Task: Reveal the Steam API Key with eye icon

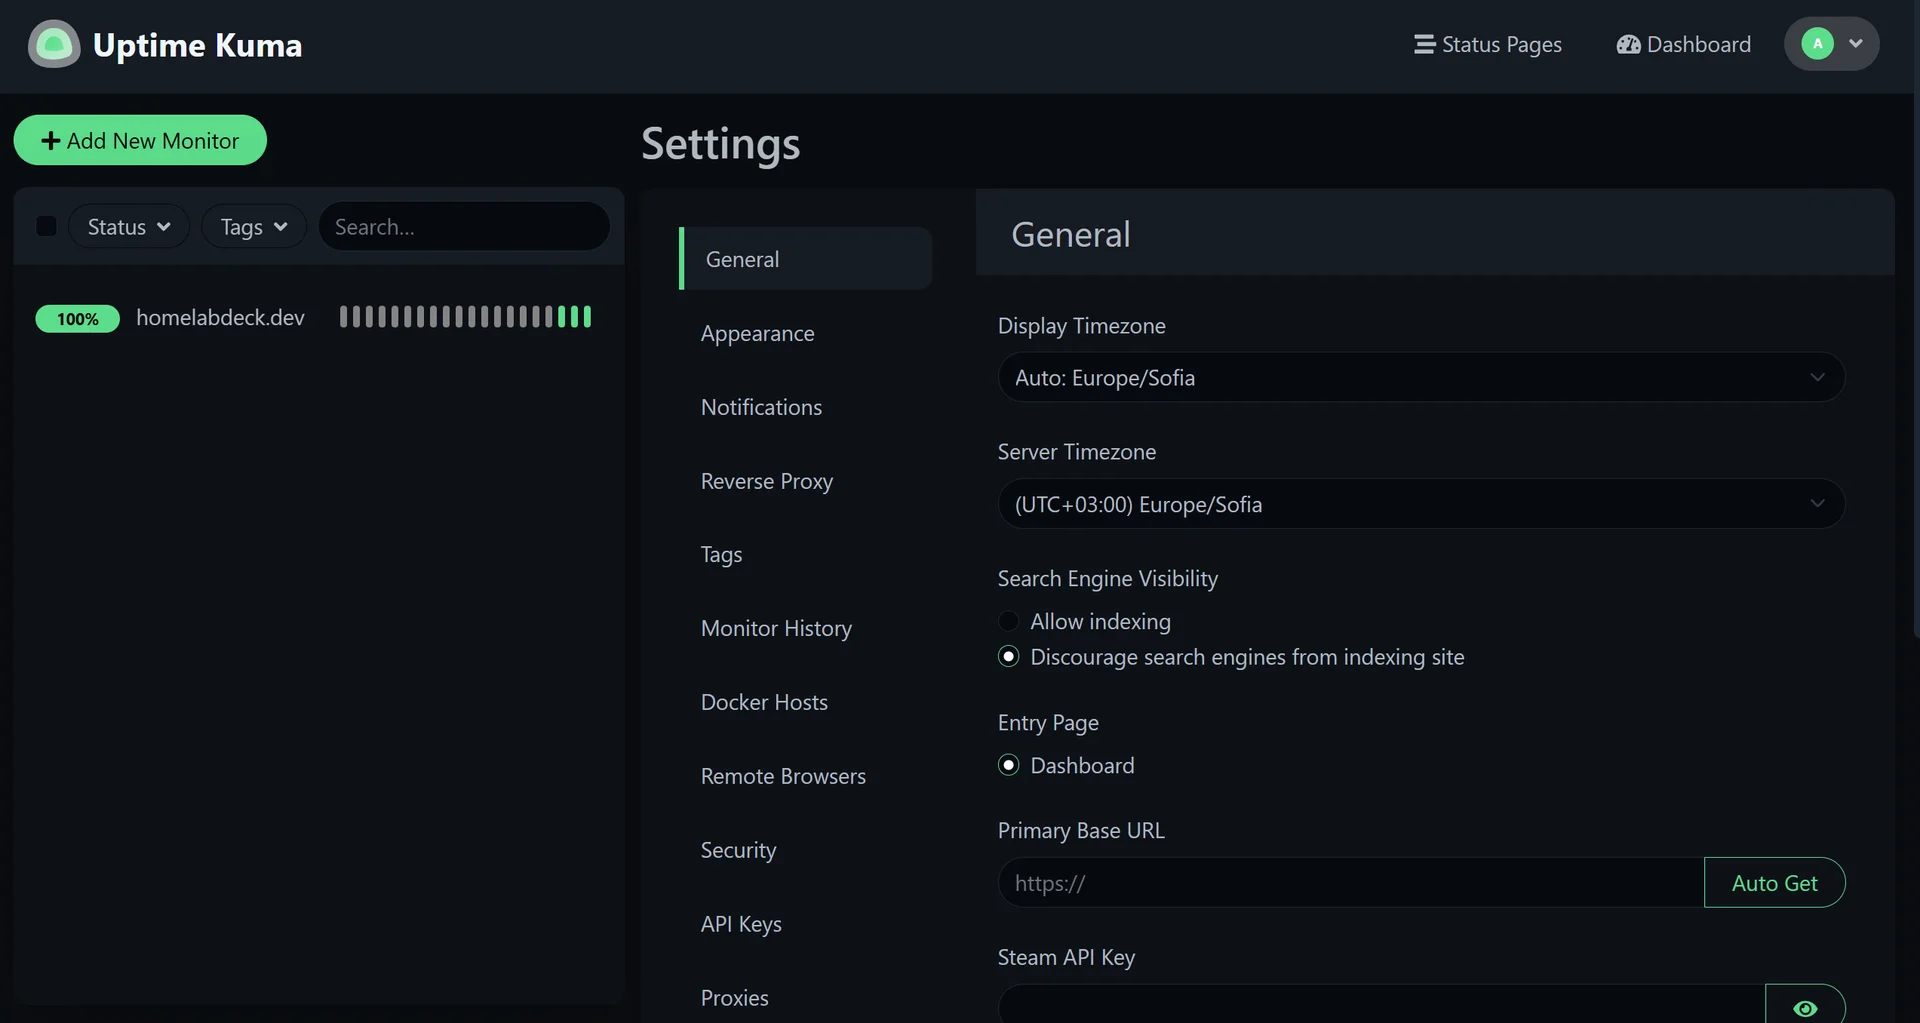Action: 1805,1007
